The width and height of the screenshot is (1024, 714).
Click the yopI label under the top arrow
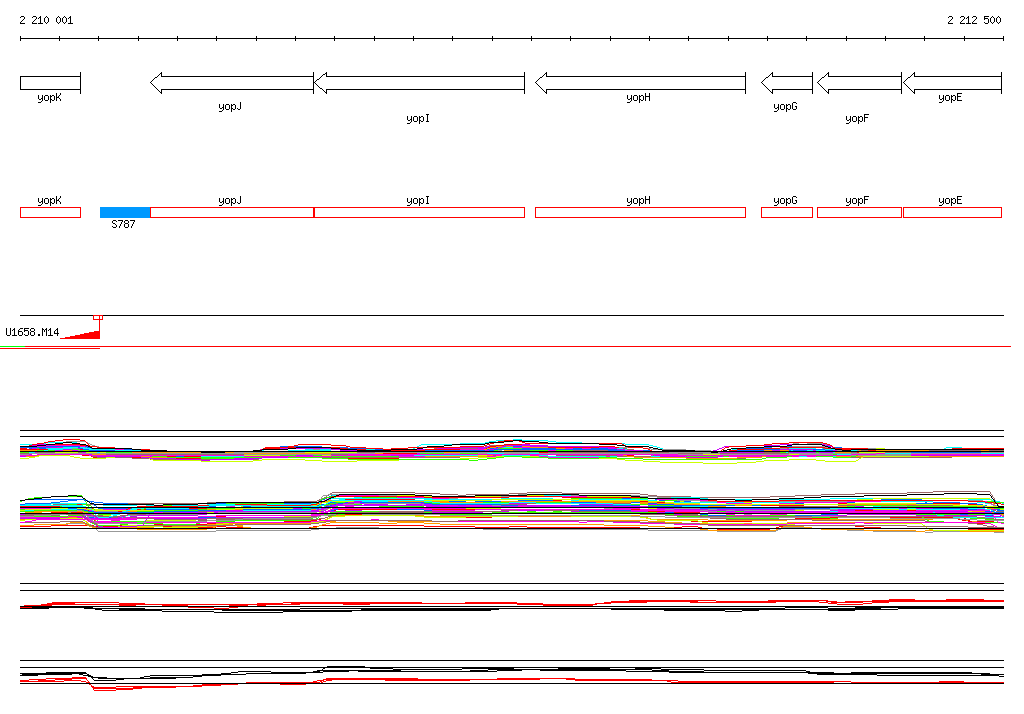(x=418, y=118)
